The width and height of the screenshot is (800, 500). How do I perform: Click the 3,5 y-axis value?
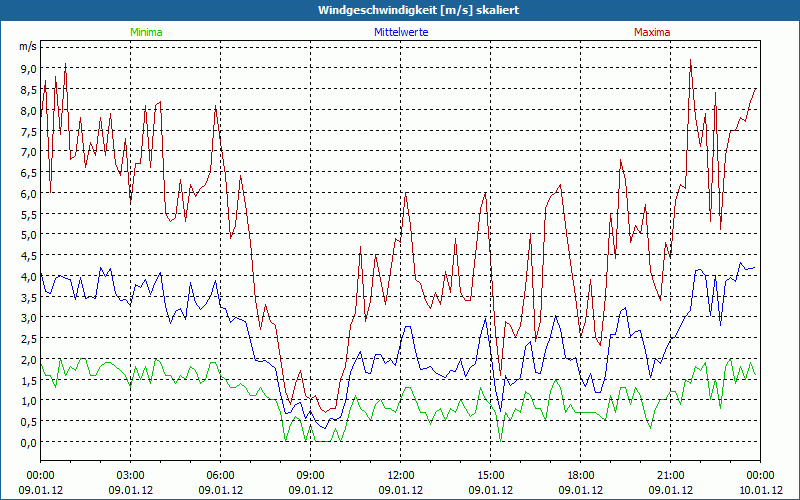pos(29,297)
